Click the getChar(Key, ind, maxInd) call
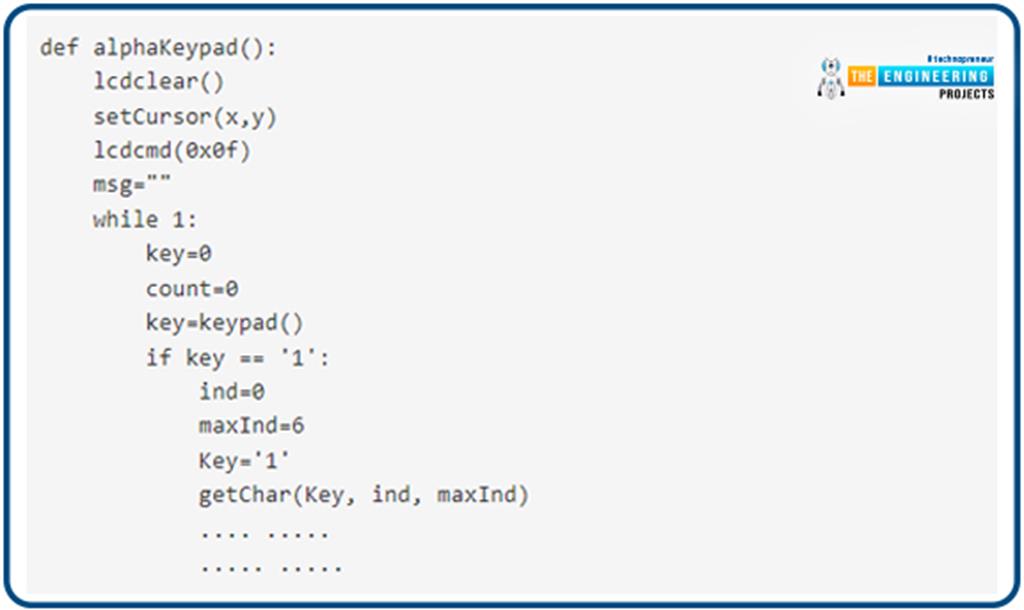This screenshot has width=1024, height=610. point(364,495)
